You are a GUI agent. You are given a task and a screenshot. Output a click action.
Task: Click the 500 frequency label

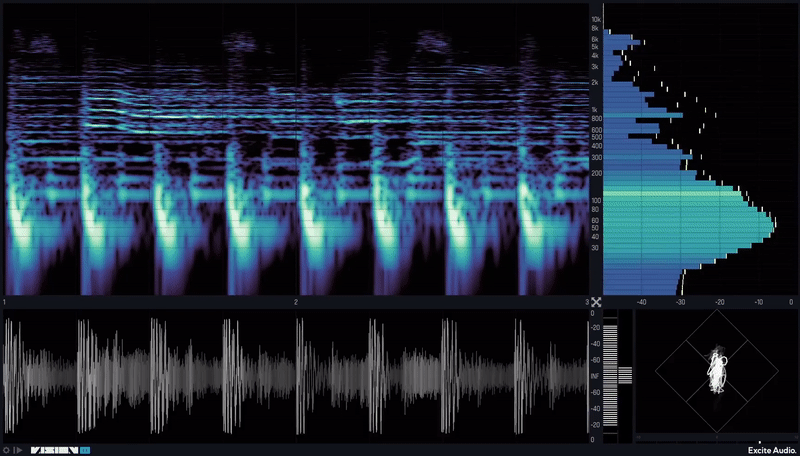(x=595, y=137)
